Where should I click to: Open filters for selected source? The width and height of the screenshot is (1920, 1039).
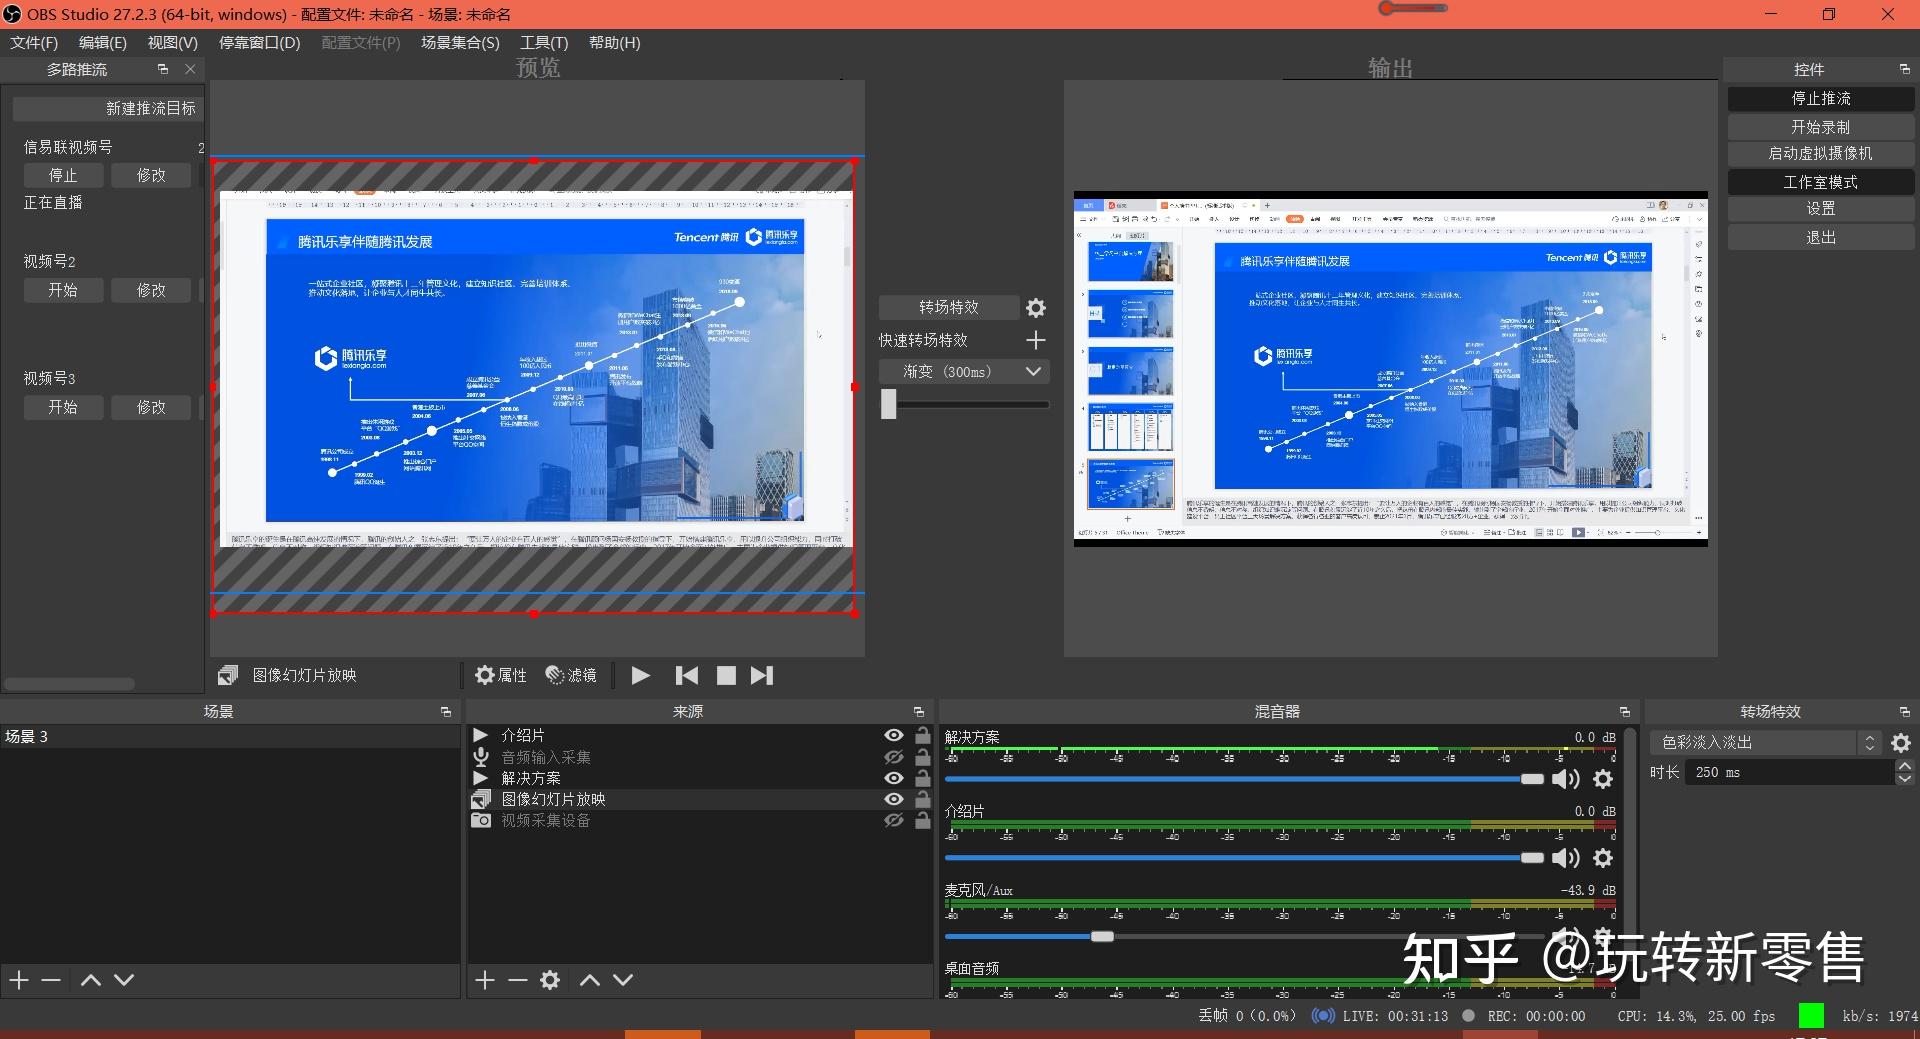coord(571,675)
